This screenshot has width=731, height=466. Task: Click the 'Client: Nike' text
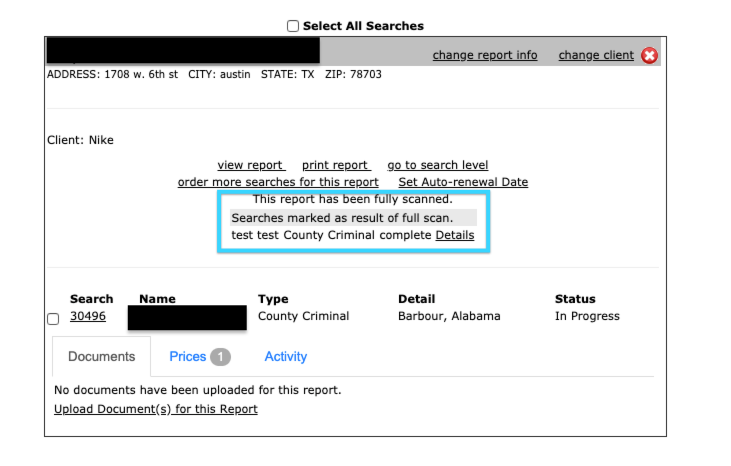[x=80, y=140]
